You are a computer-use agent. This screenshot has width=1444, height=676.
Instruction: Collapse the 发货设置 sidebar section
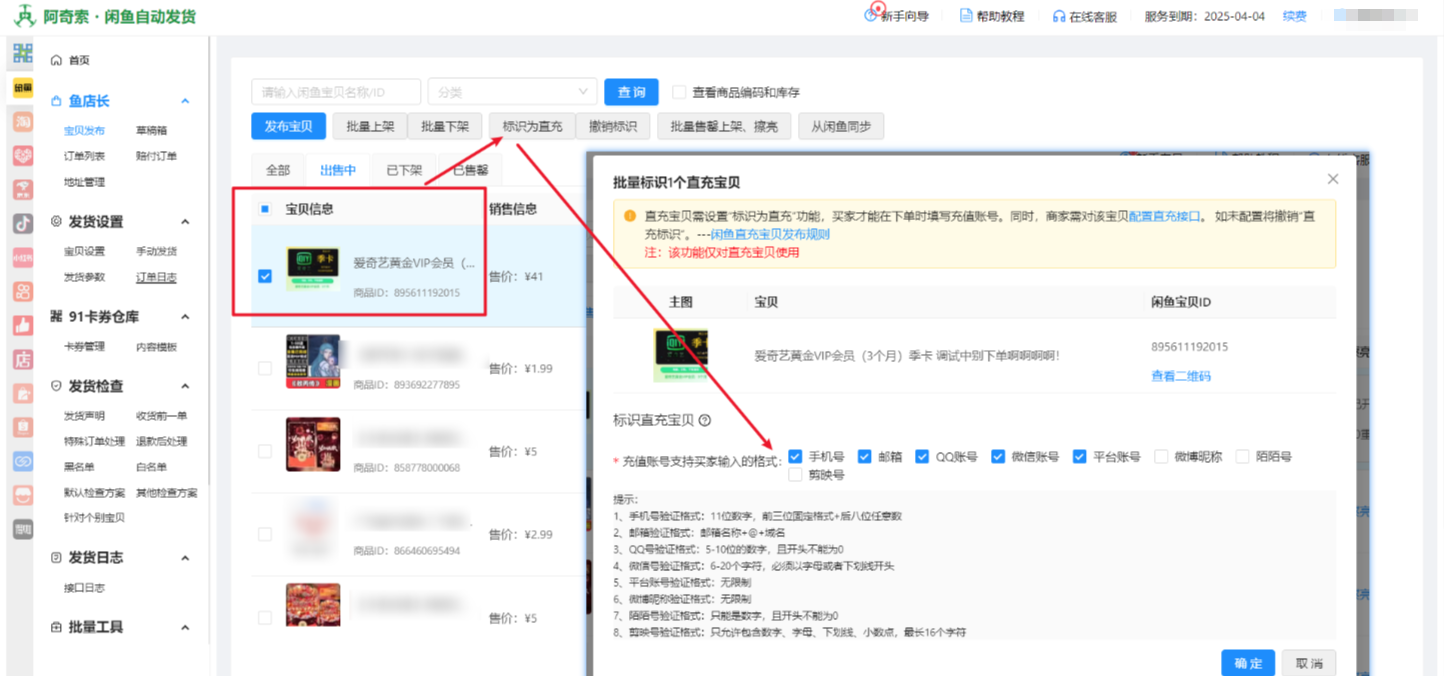[x=185, y=222]
